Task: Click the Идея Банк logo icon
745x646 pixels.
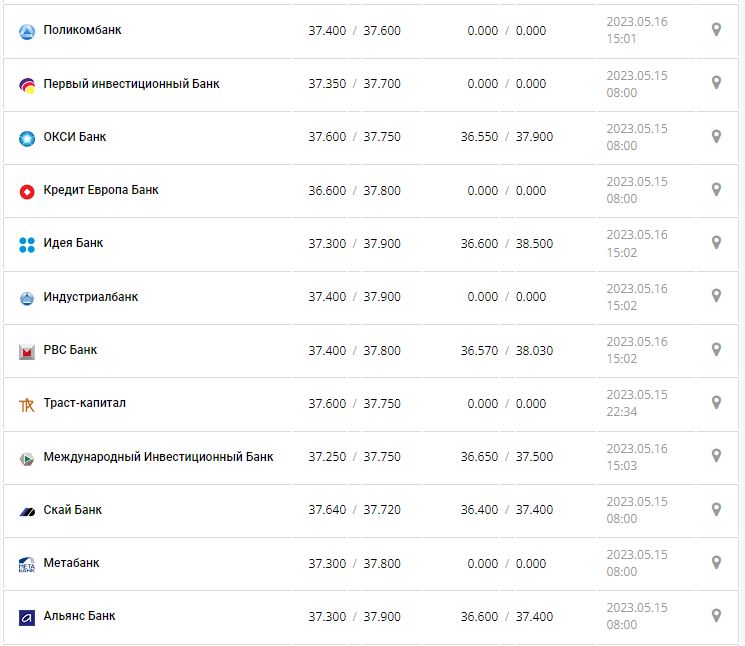Action: 27,244
